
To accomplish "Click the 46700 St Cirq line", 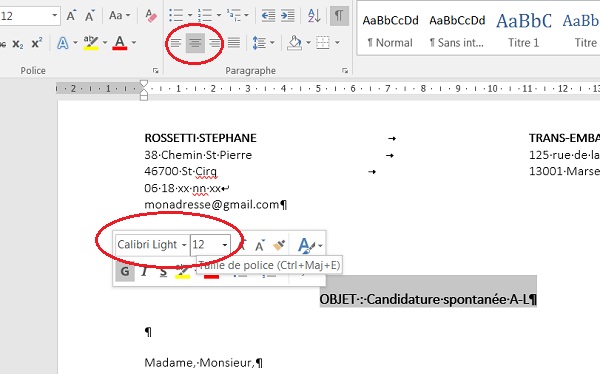I will tap(181, 171).
